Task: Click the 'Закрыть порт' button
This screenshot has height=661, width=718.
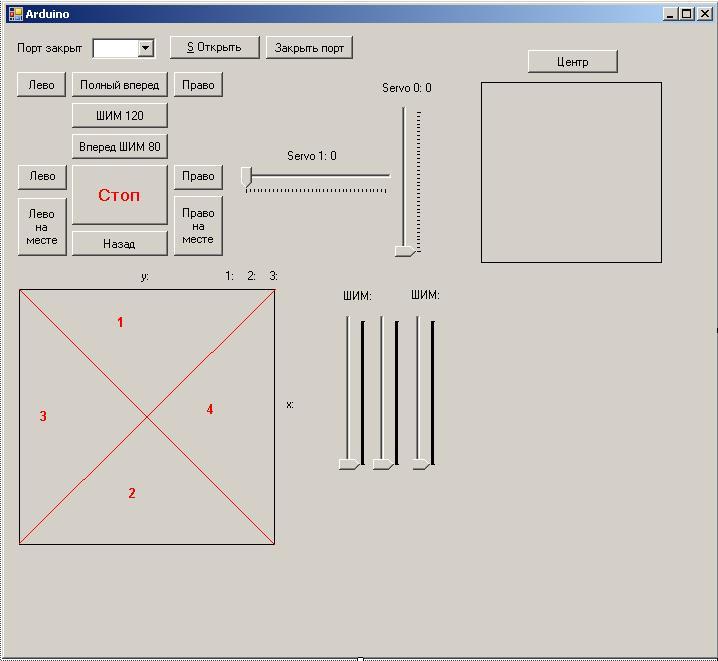Action: (x=309, y=48)
